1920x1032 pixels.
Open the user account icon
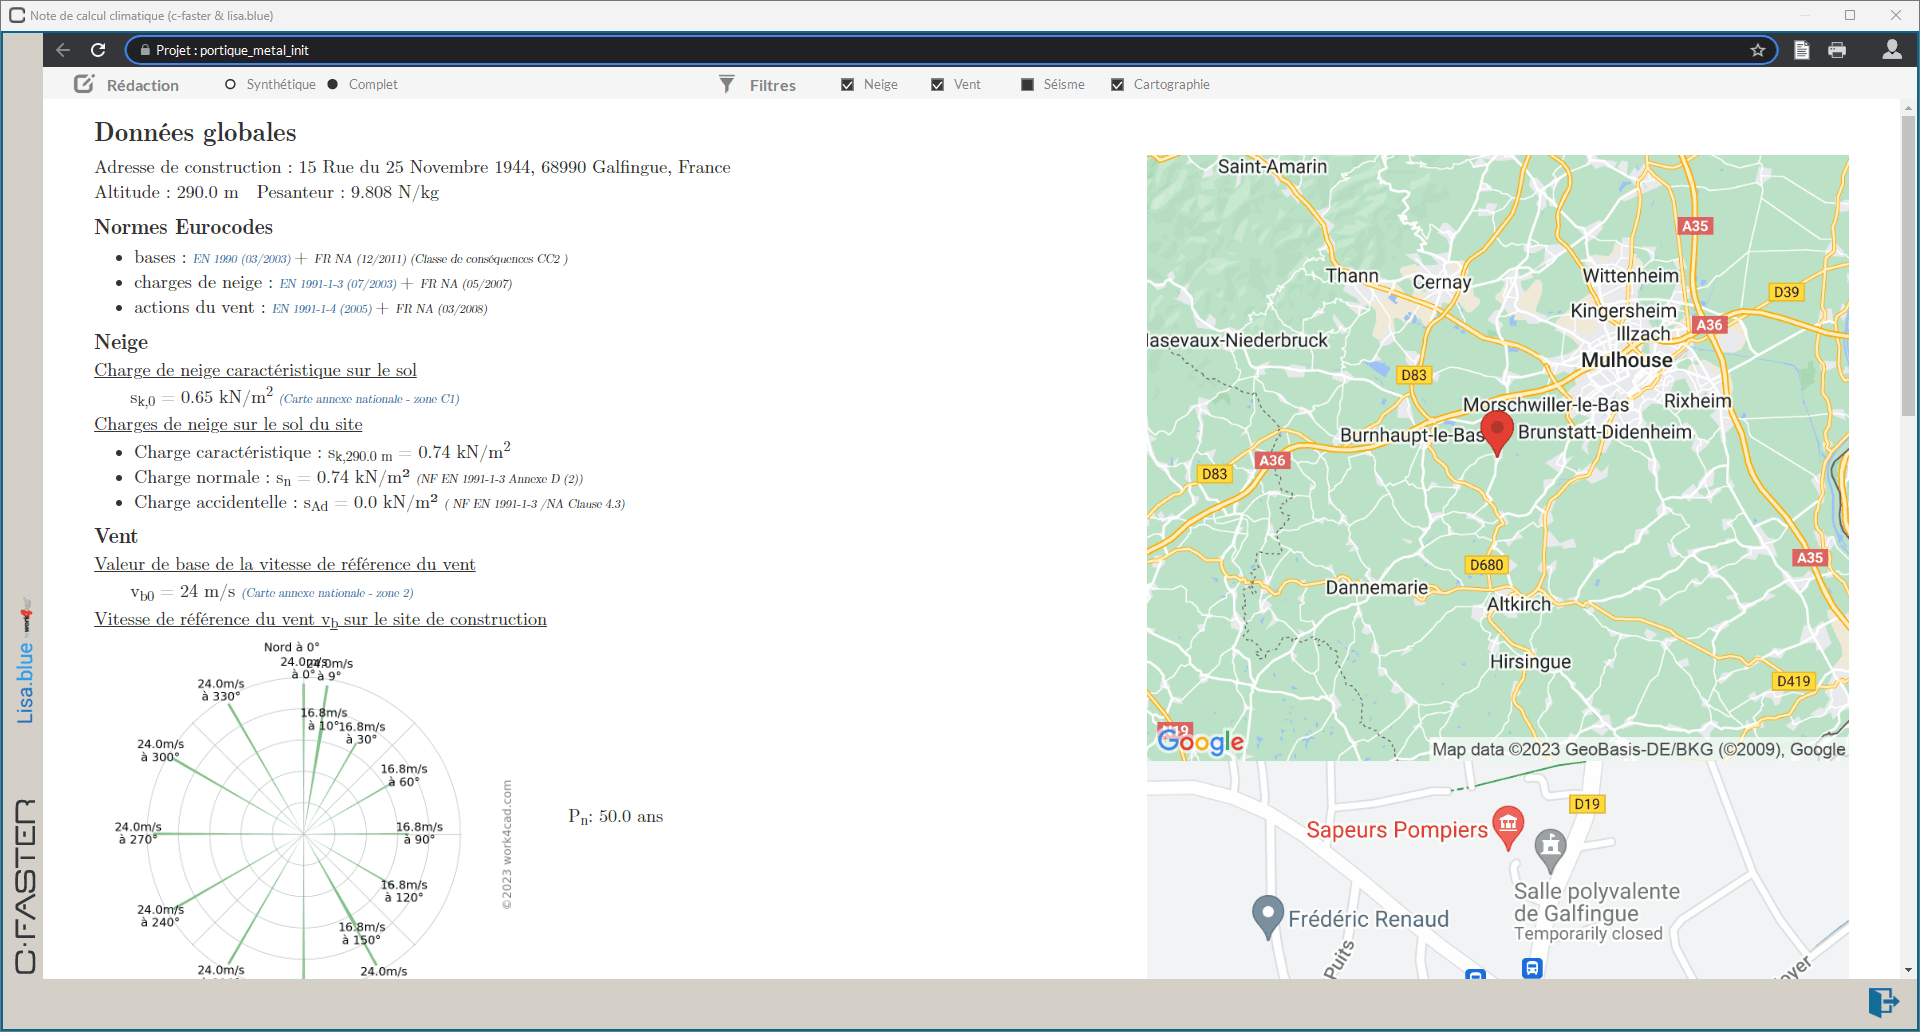click(1892, 49)
